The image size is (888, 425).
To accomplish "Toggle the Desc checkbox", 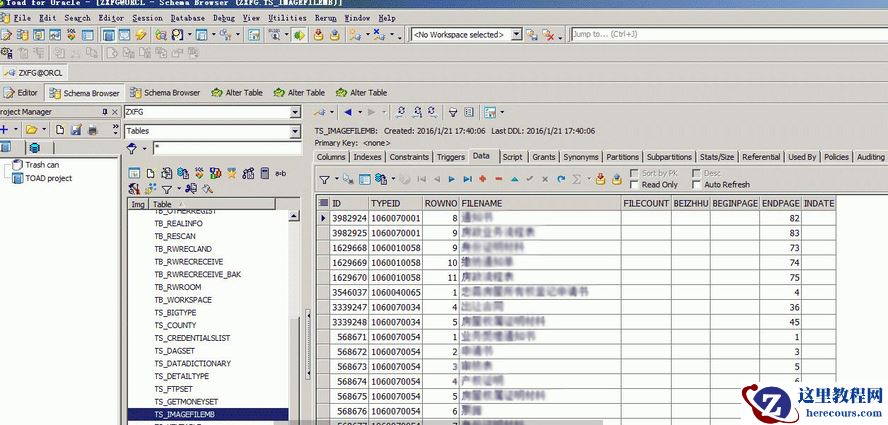I will [x=697, y=173].
